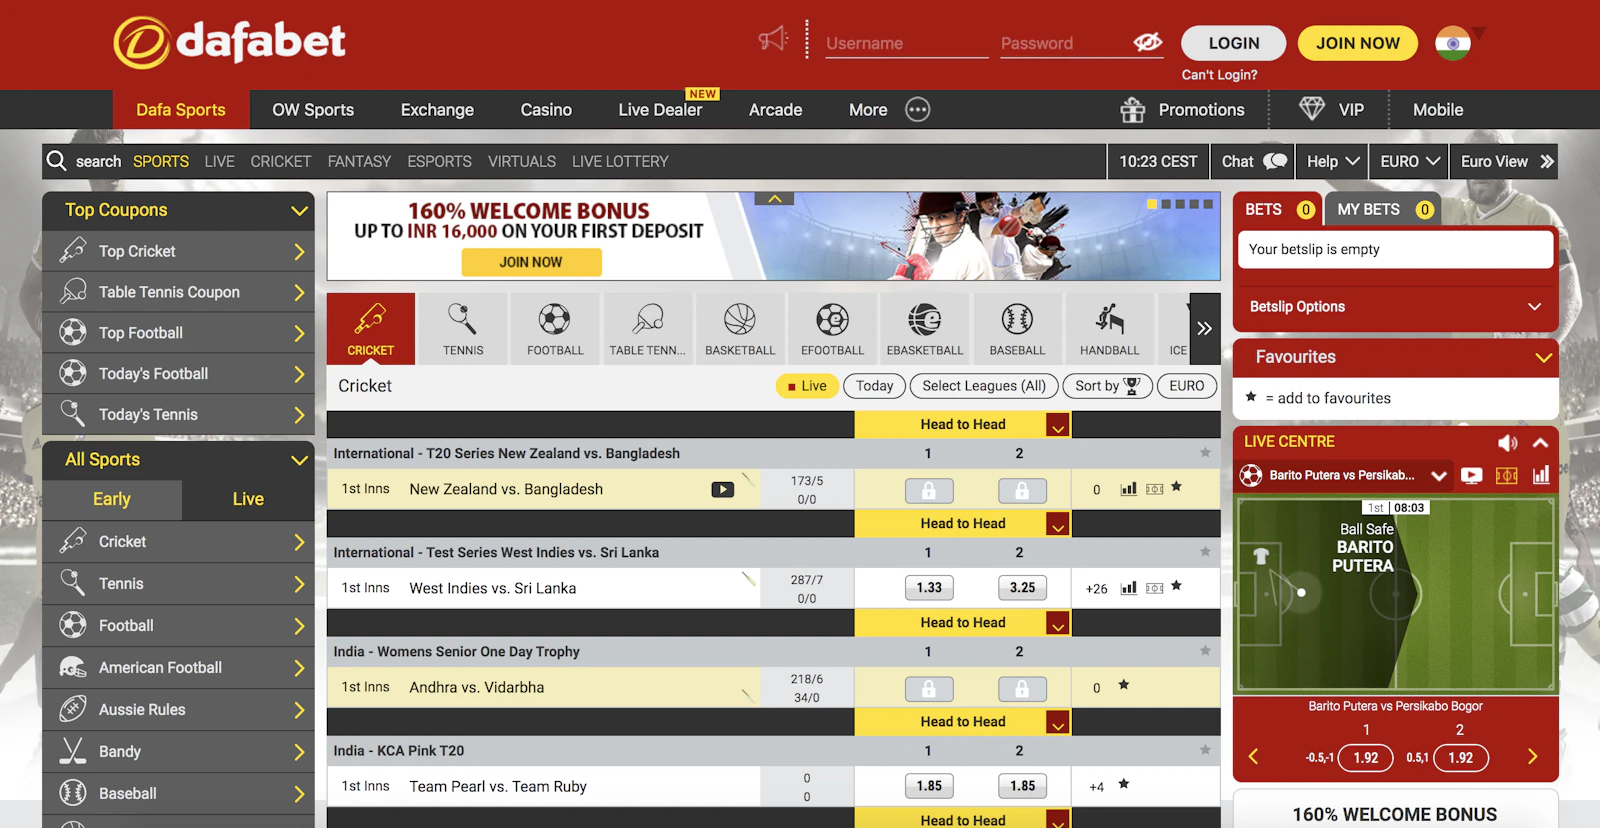
Task: Open the Table Tennis sport icon tab
Action: (648, 328)
